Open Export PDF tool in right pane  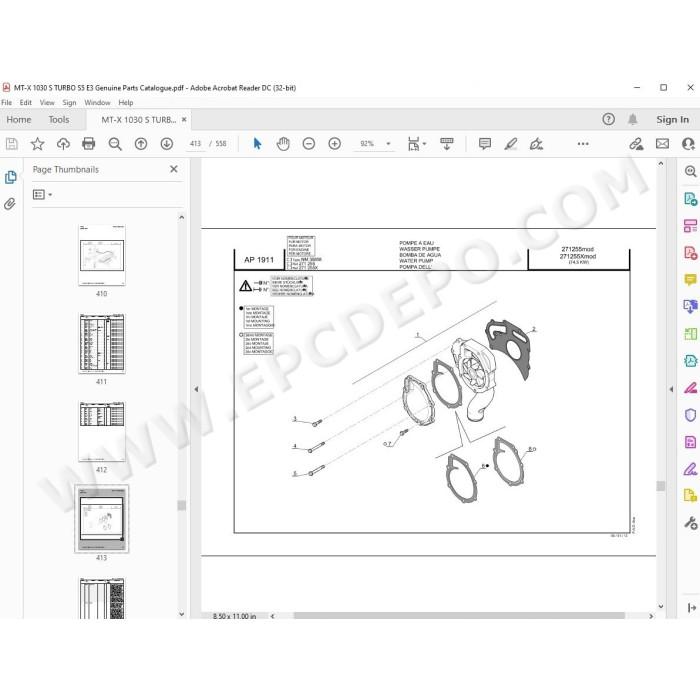click(690, 199)
